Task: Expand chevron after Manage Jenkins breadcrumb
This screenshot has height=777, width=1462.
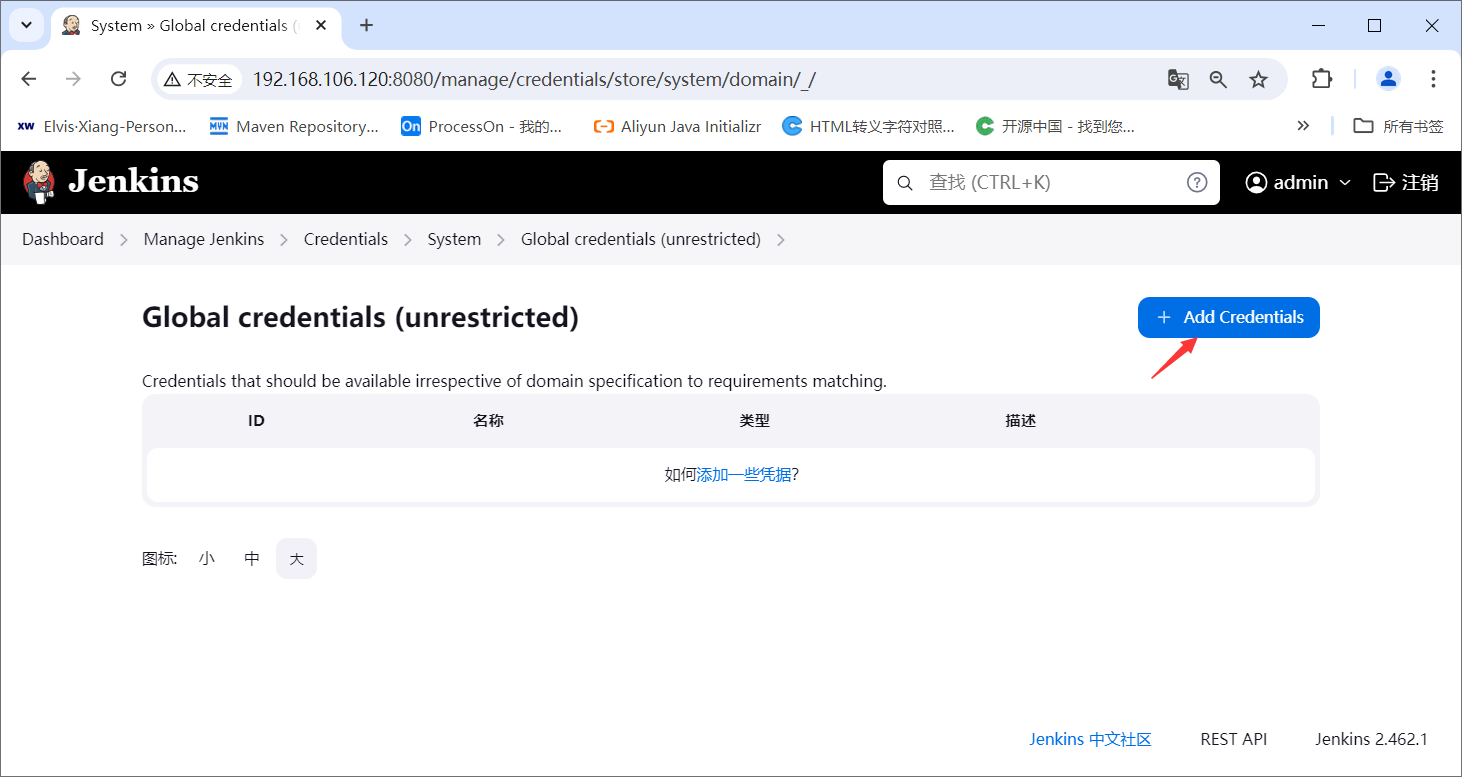Action: click(284, 240)
